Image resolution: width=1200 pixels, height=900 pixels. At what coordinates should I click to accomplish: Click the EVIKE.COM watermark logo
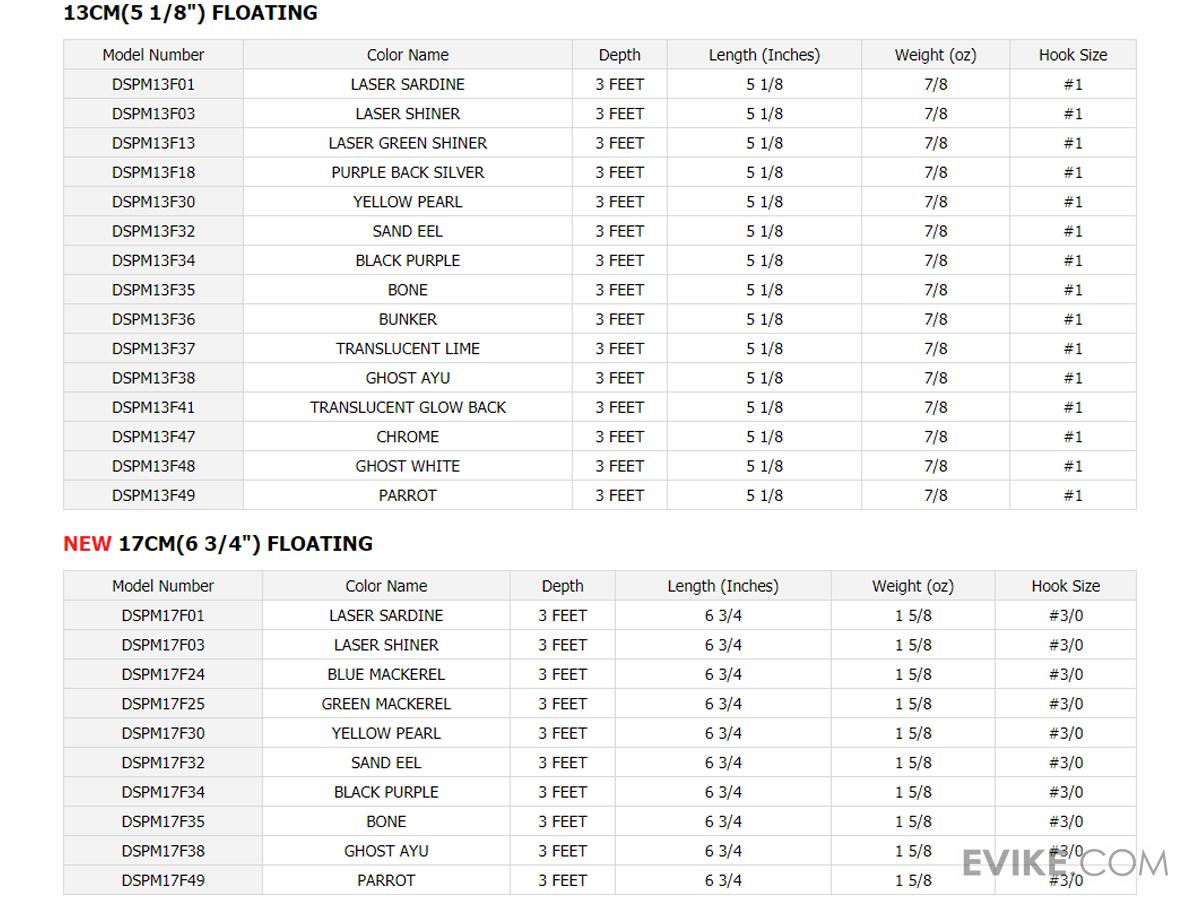click(1064, 863)
